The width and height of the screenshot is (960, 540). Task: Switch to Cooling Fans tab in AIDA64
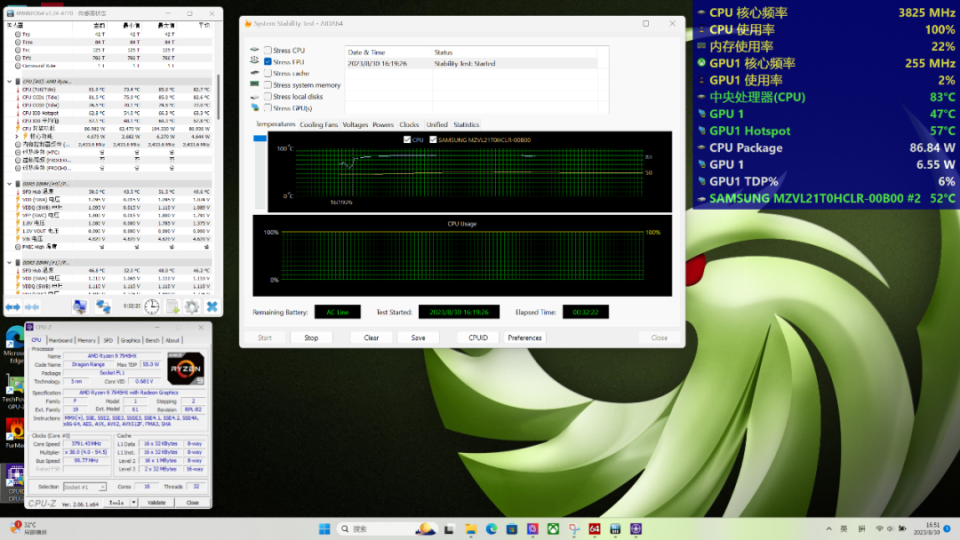point(319,125)
